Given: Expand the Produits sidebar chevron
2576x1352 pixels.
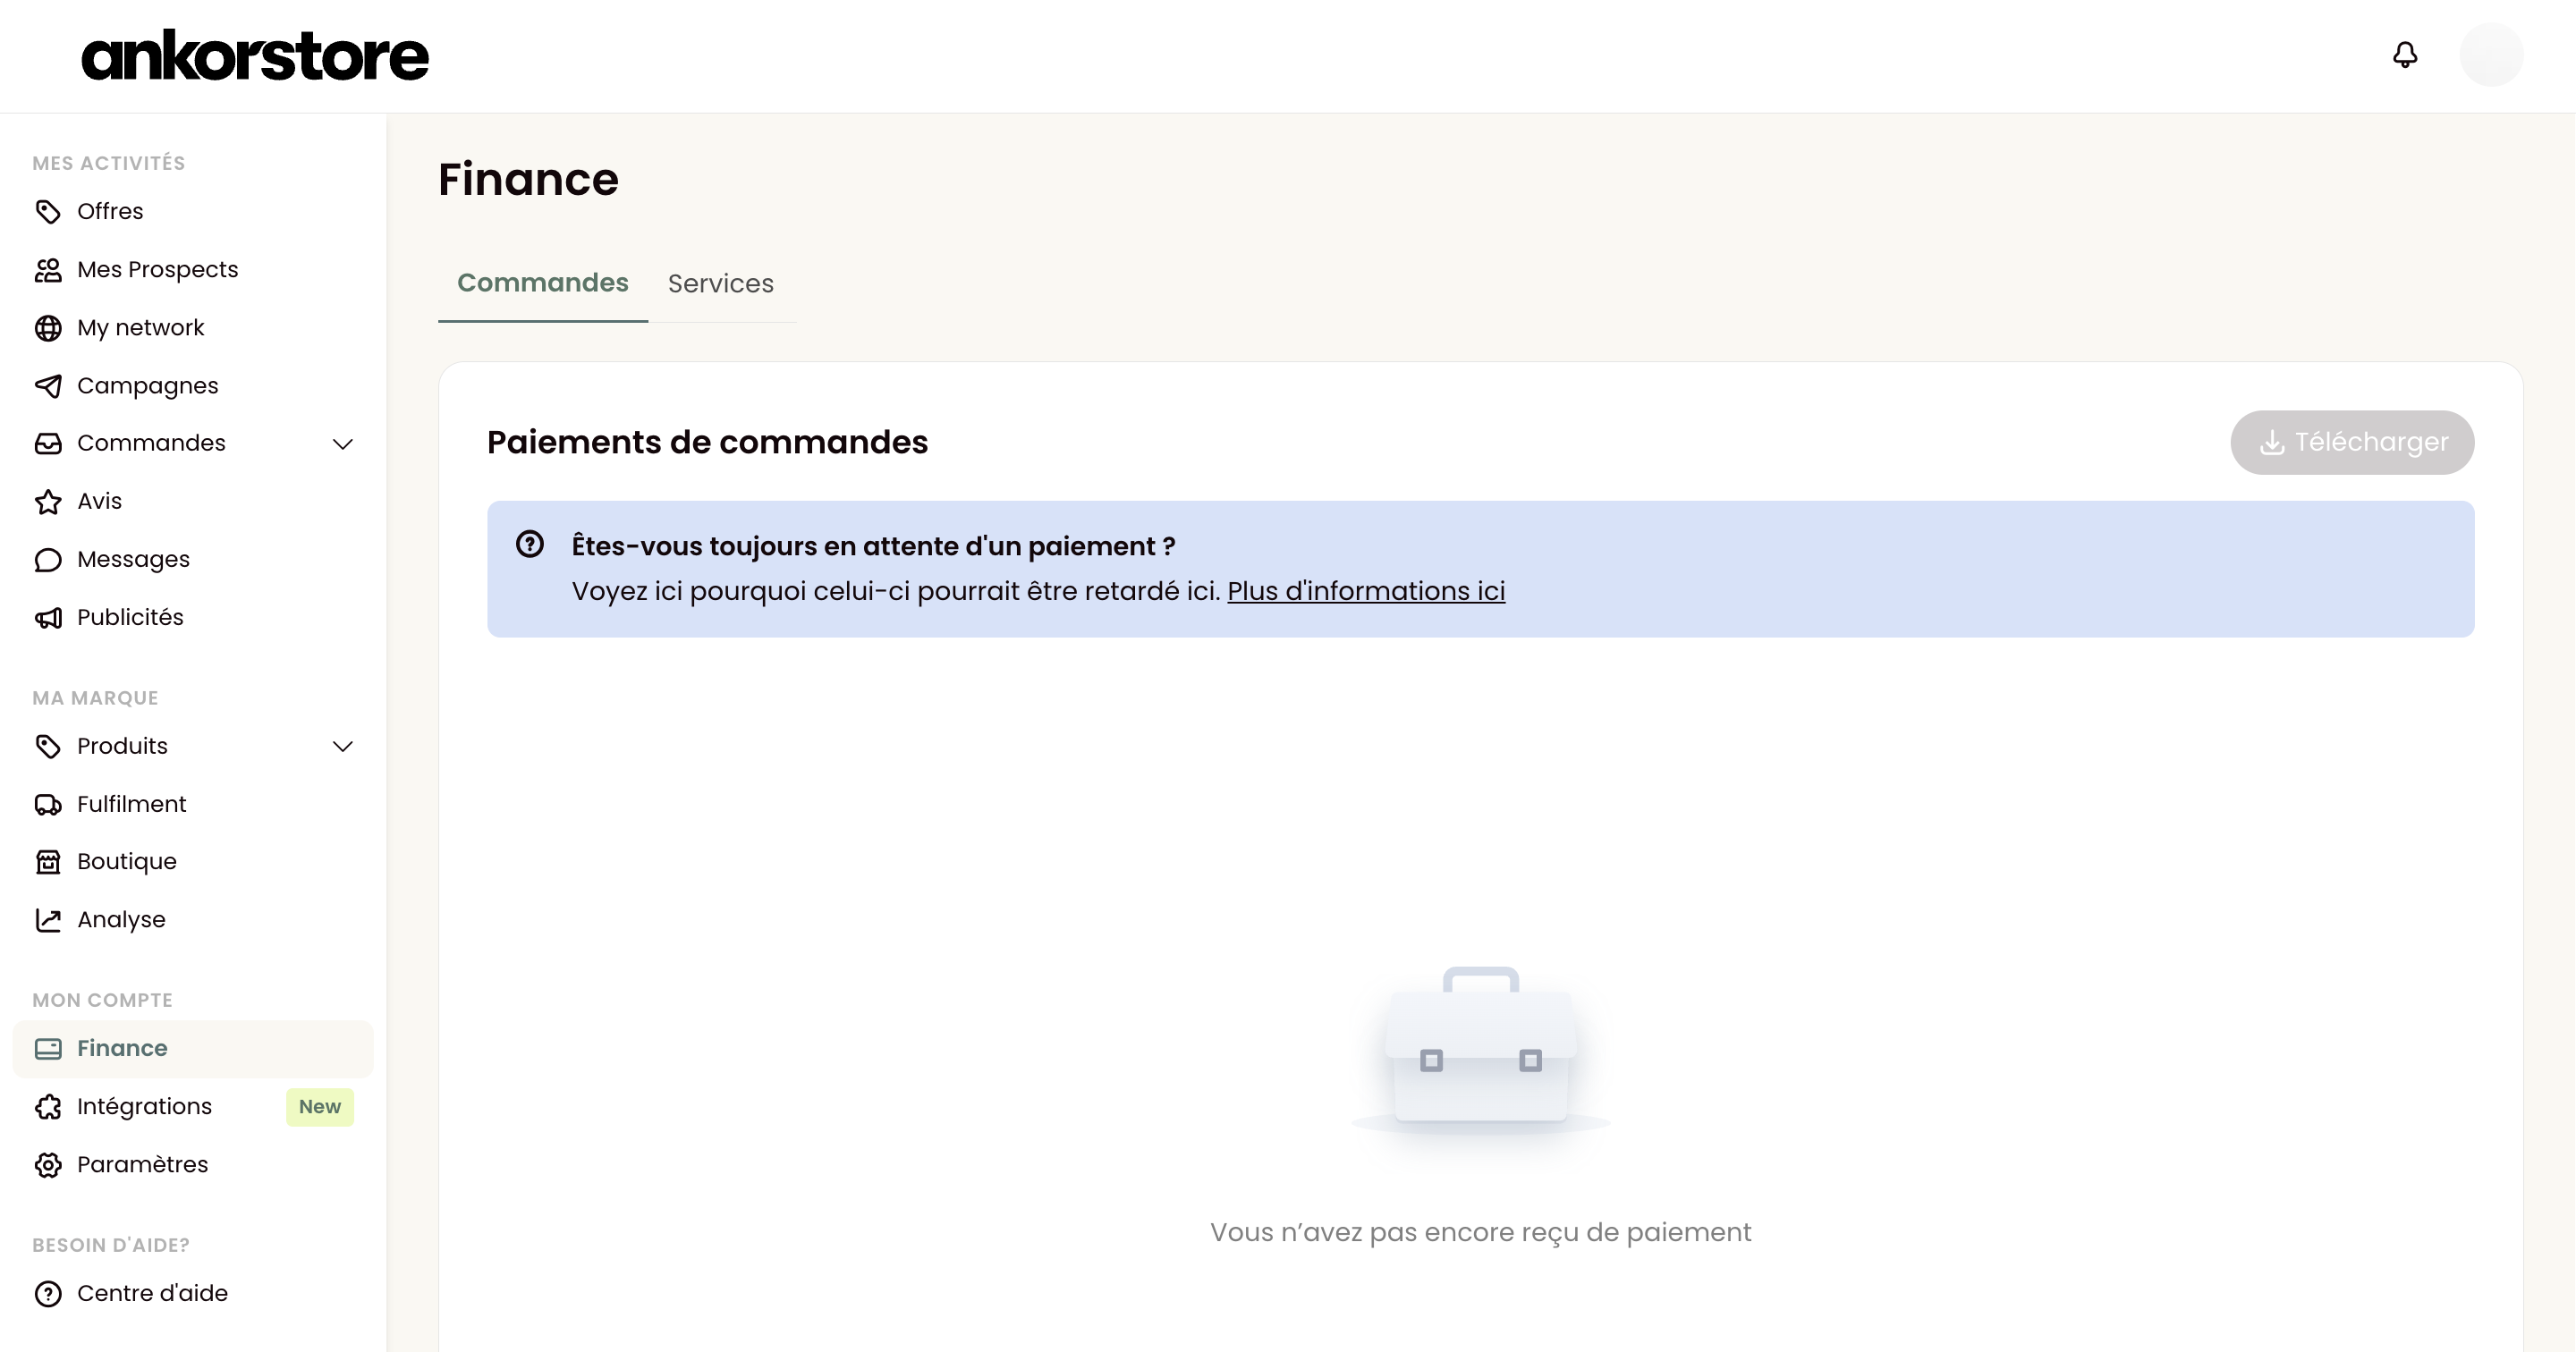Looking at the screenshot, I should (x=342, y=747).
